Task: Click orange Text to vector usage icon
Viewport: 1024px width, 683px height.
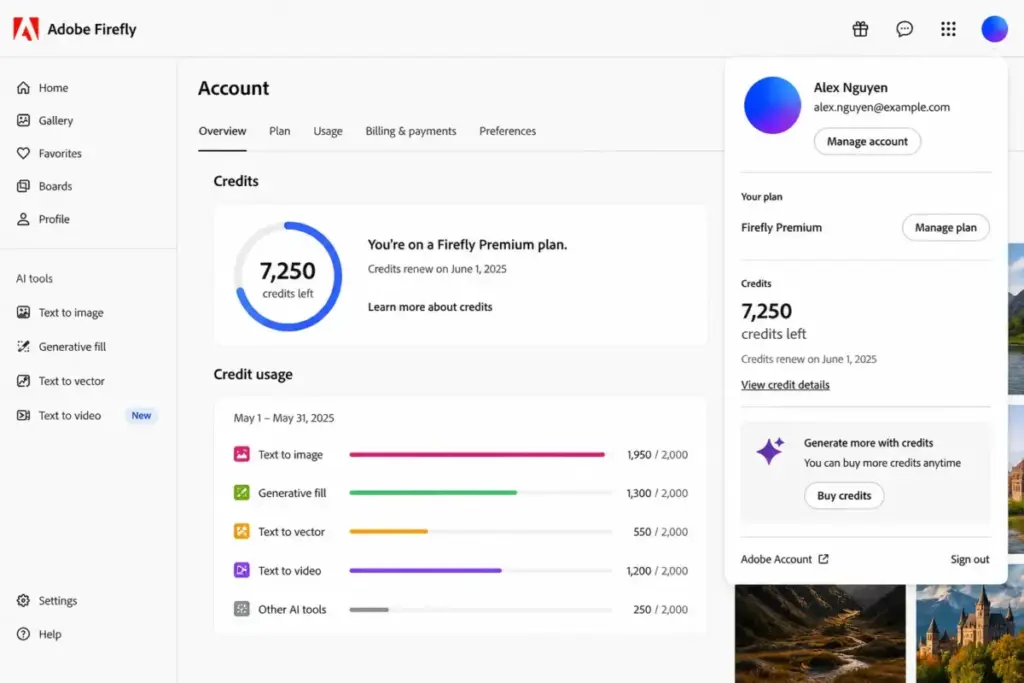Action: point(242,531)
